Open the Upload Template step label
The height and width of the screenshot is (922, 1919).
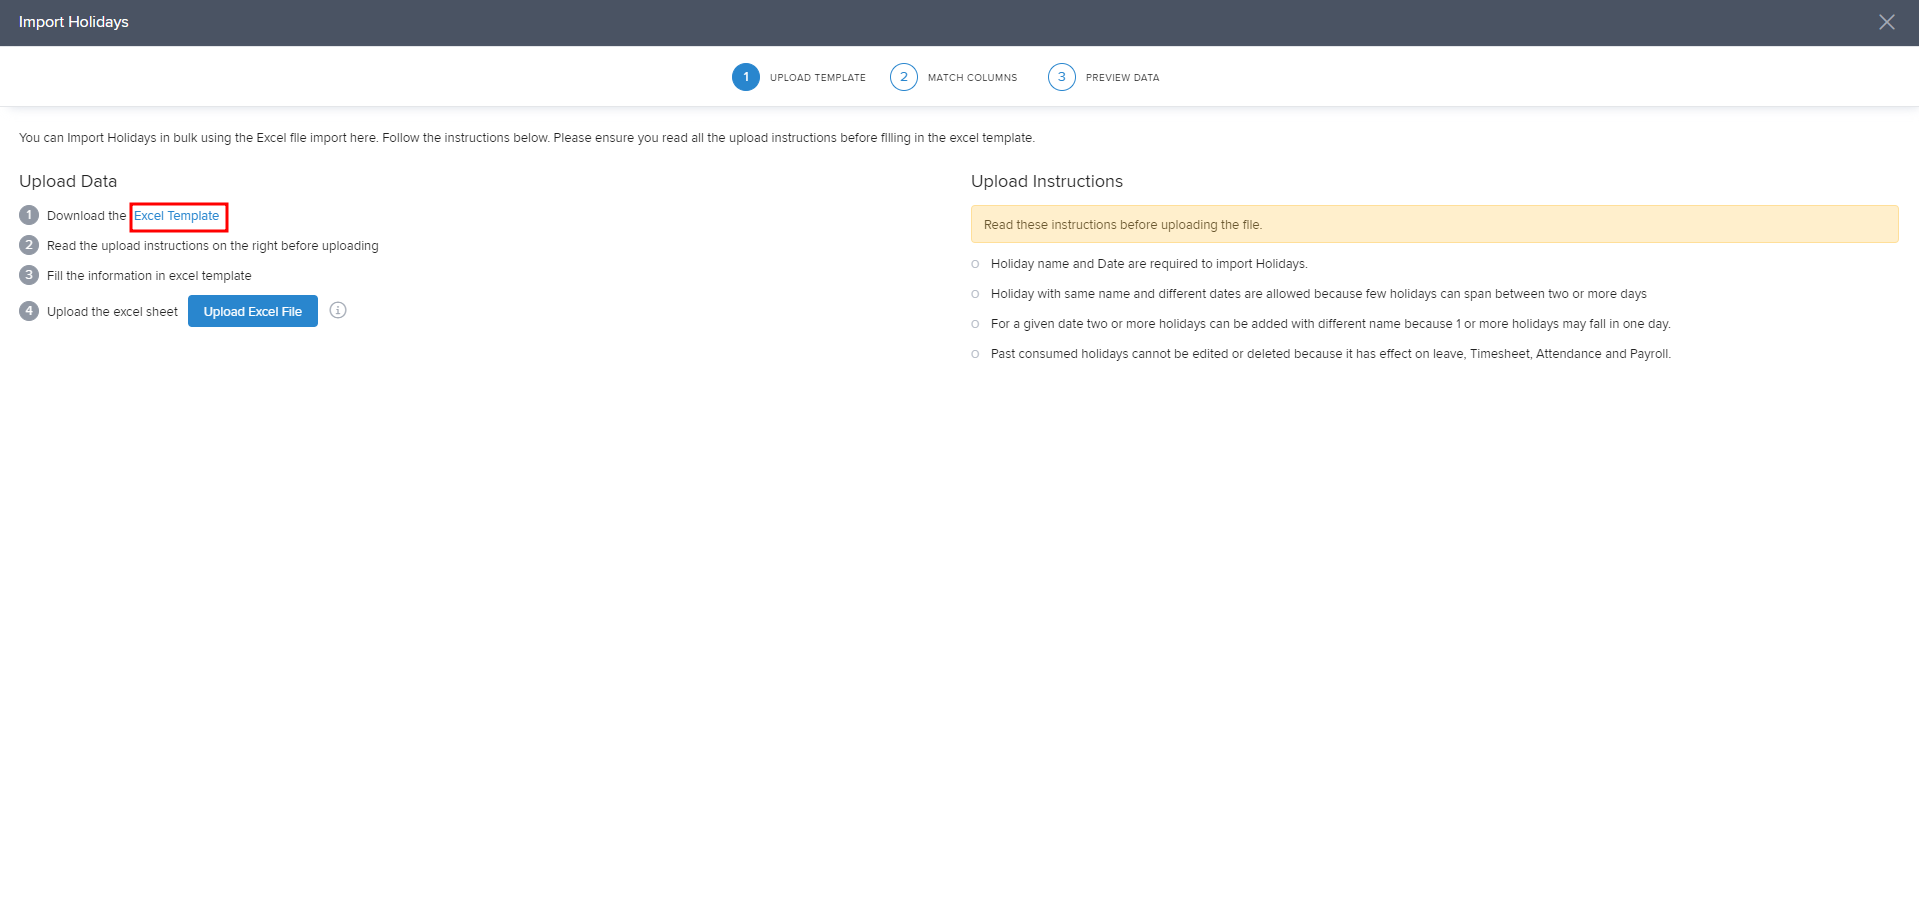[x=817, y=78]
